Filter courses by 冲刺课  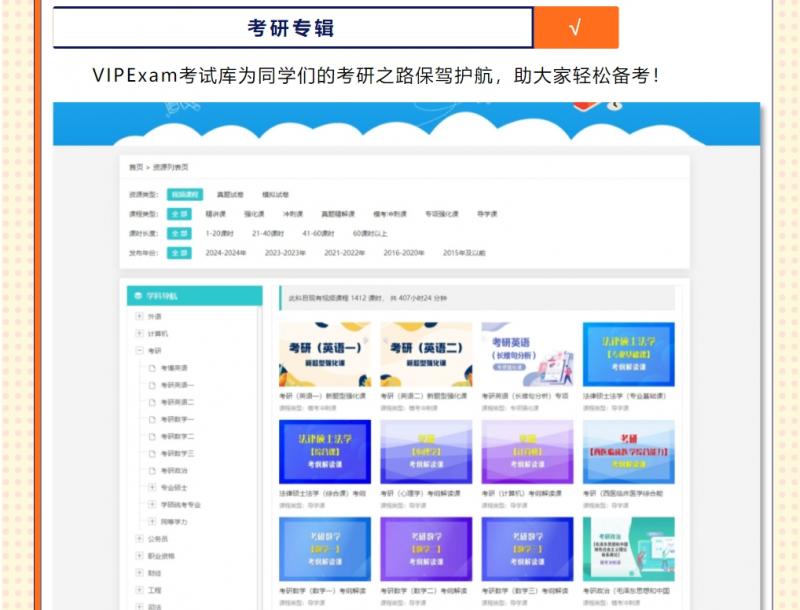(293, 214)
